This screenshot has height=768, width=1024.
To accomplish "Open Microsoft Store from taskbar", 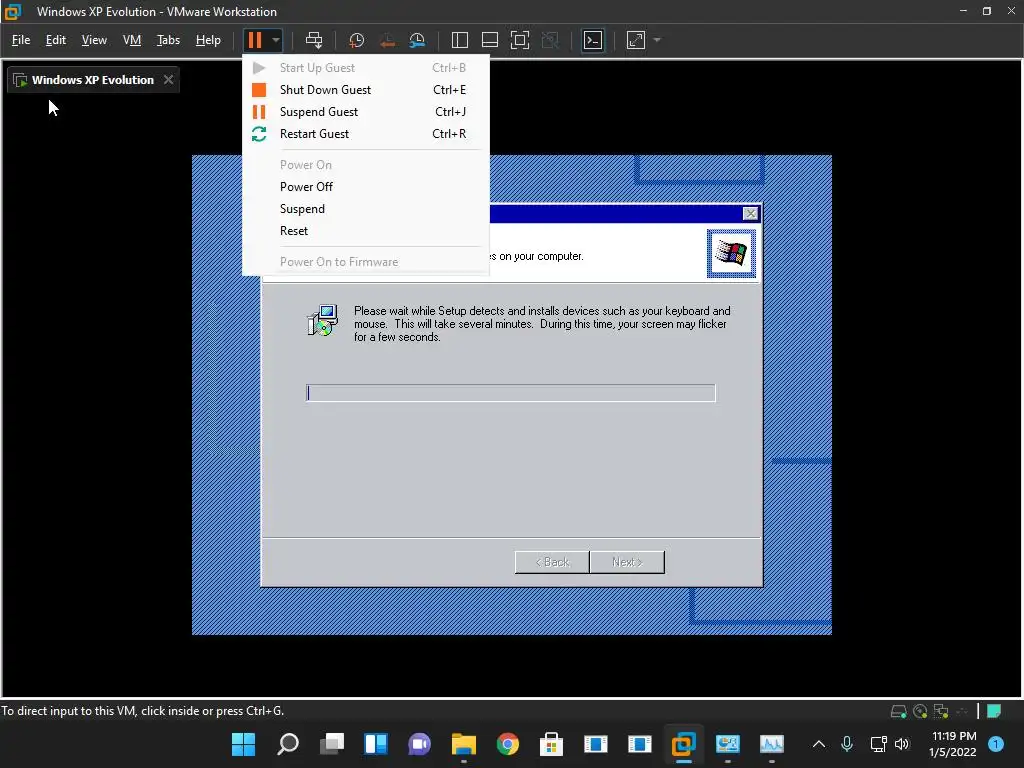I will coord(551,744).
